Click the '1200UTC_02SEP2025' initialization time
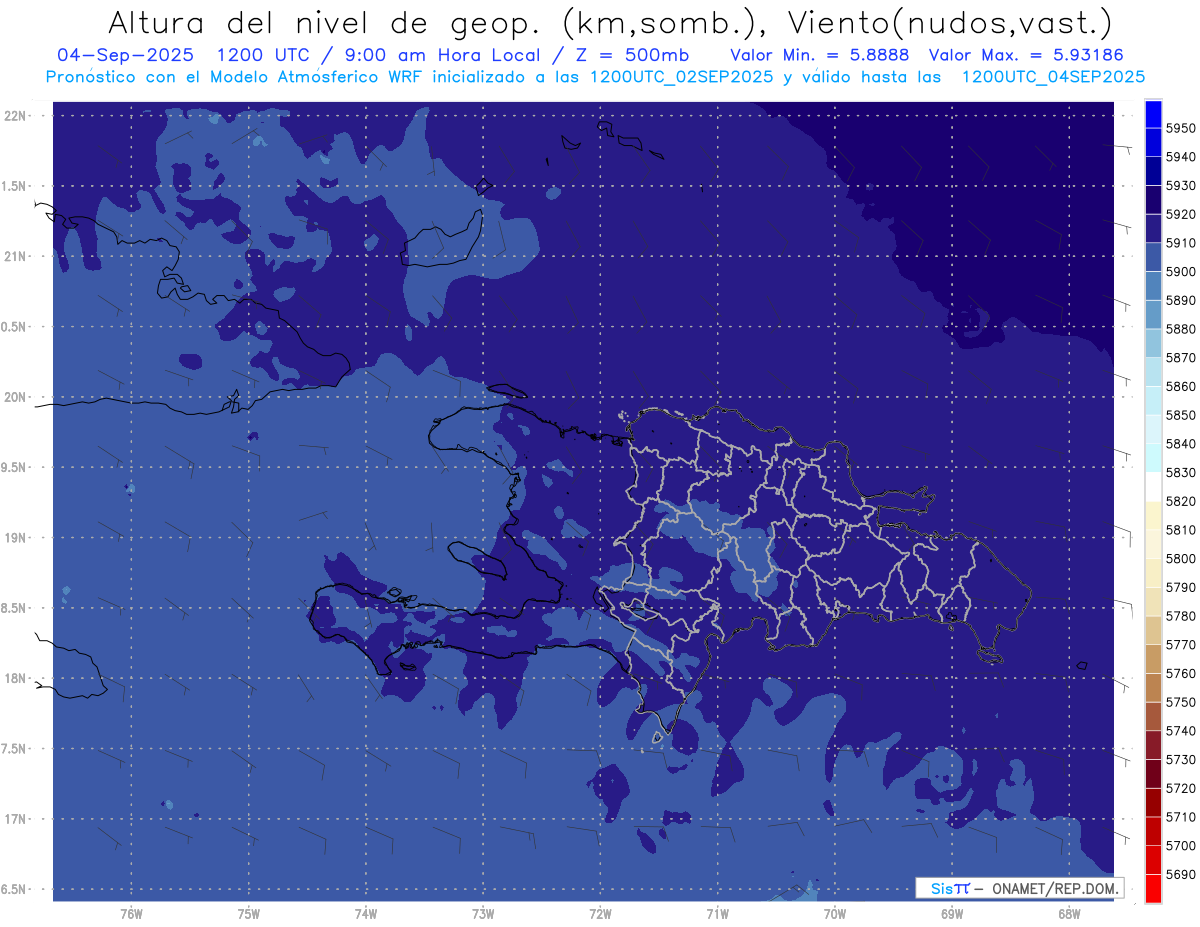This screenshot has height=927, width=1200. pyautogui.click(x=682, y=76)
